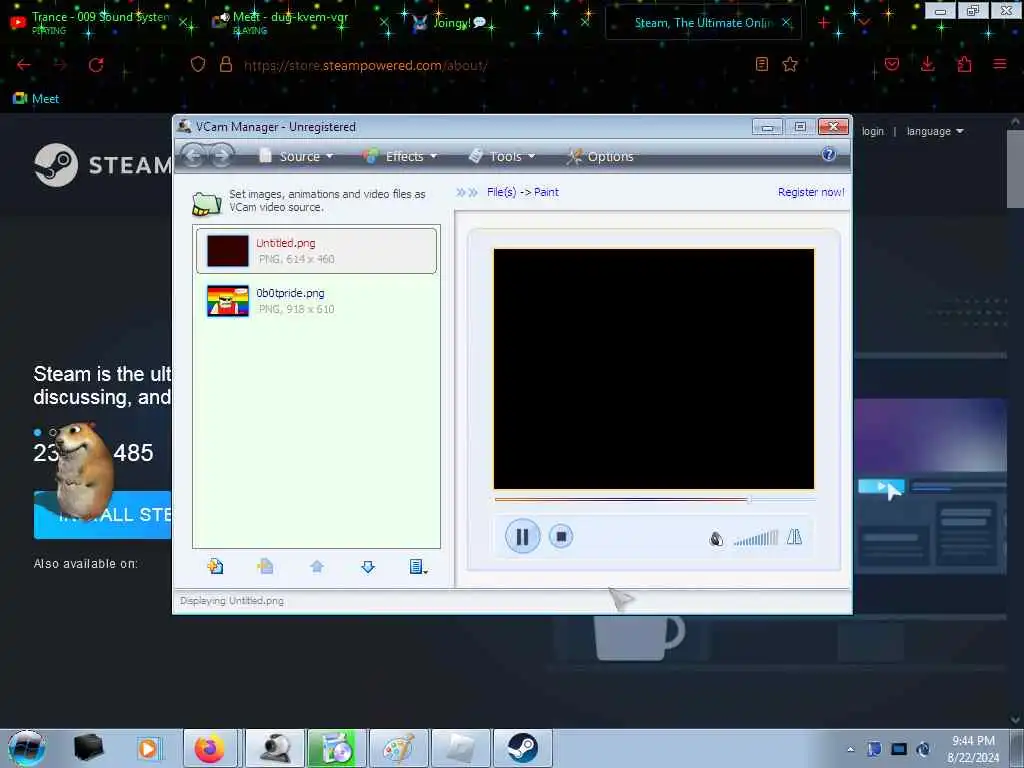Screen dimensions: 1024x768
Task: Click the Steam logo on the page
Action: (x=102, y=165)
